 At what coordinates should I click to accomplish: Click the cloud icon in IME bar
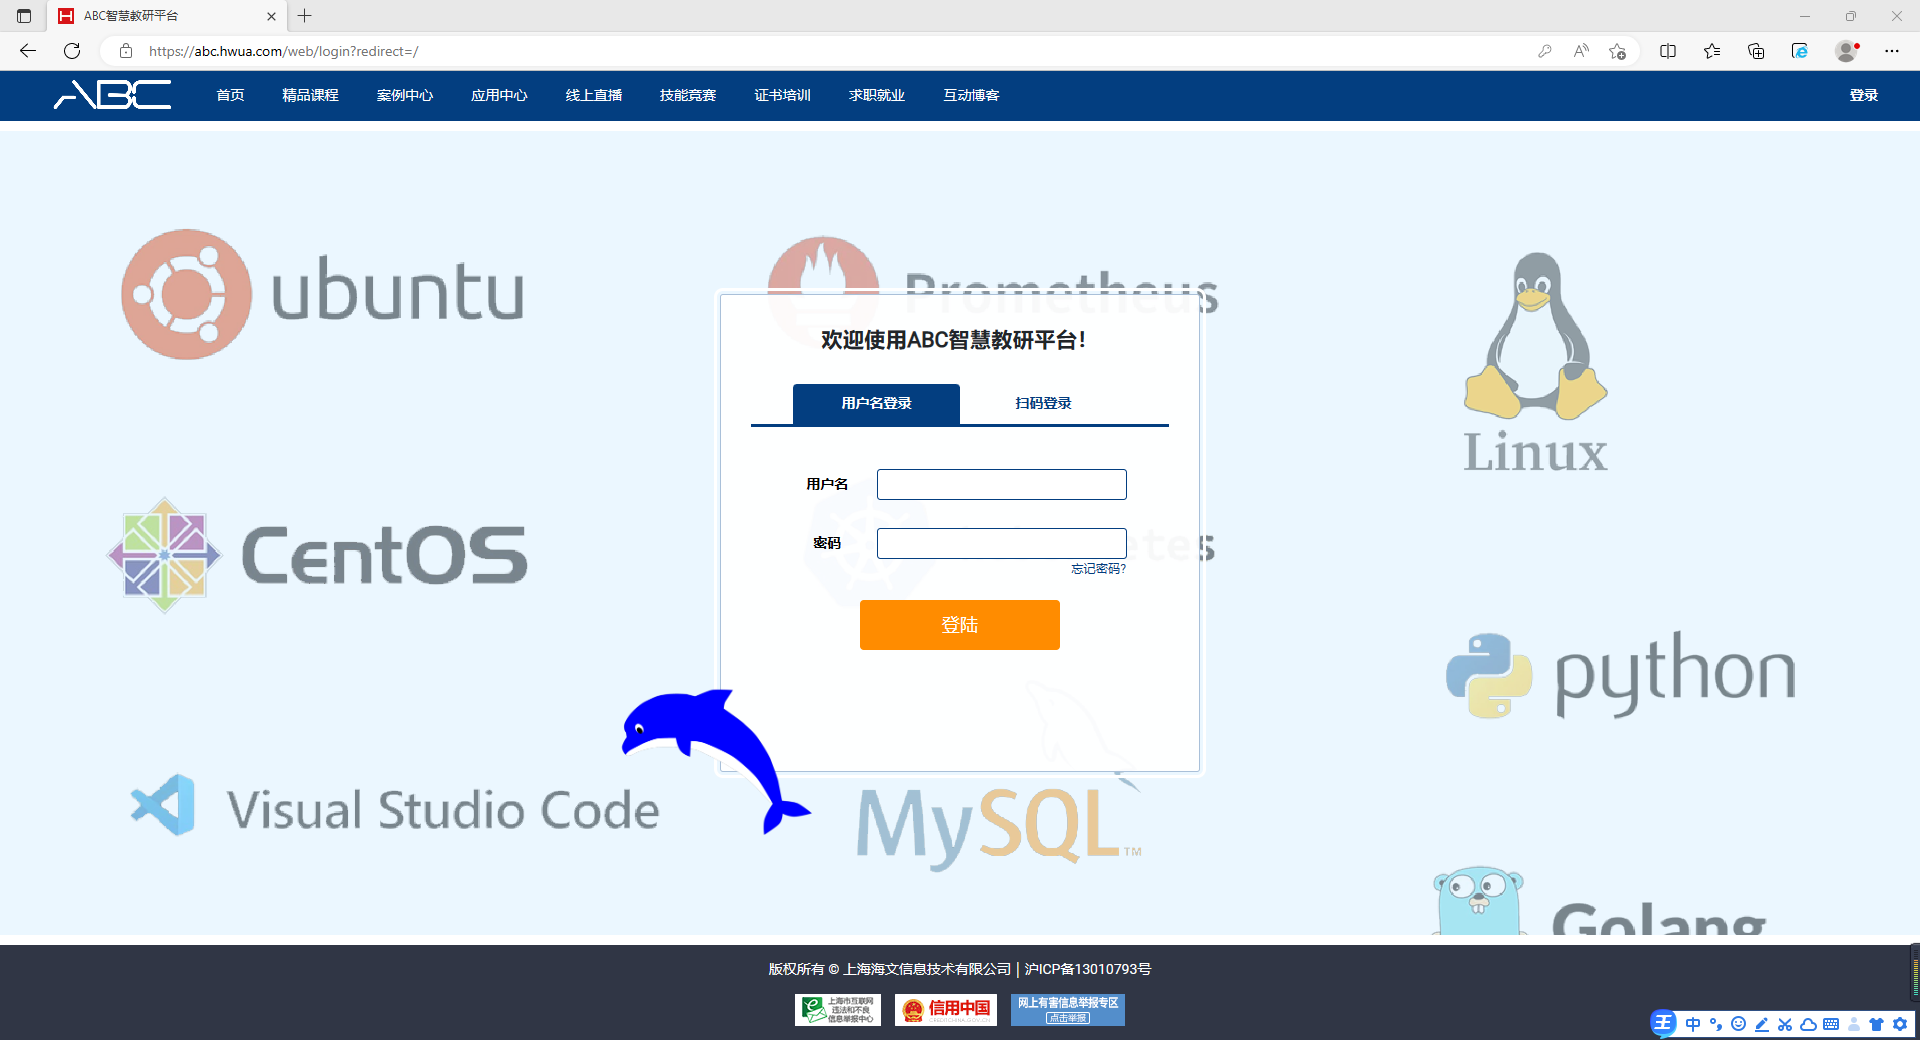pos(1808,1024)
